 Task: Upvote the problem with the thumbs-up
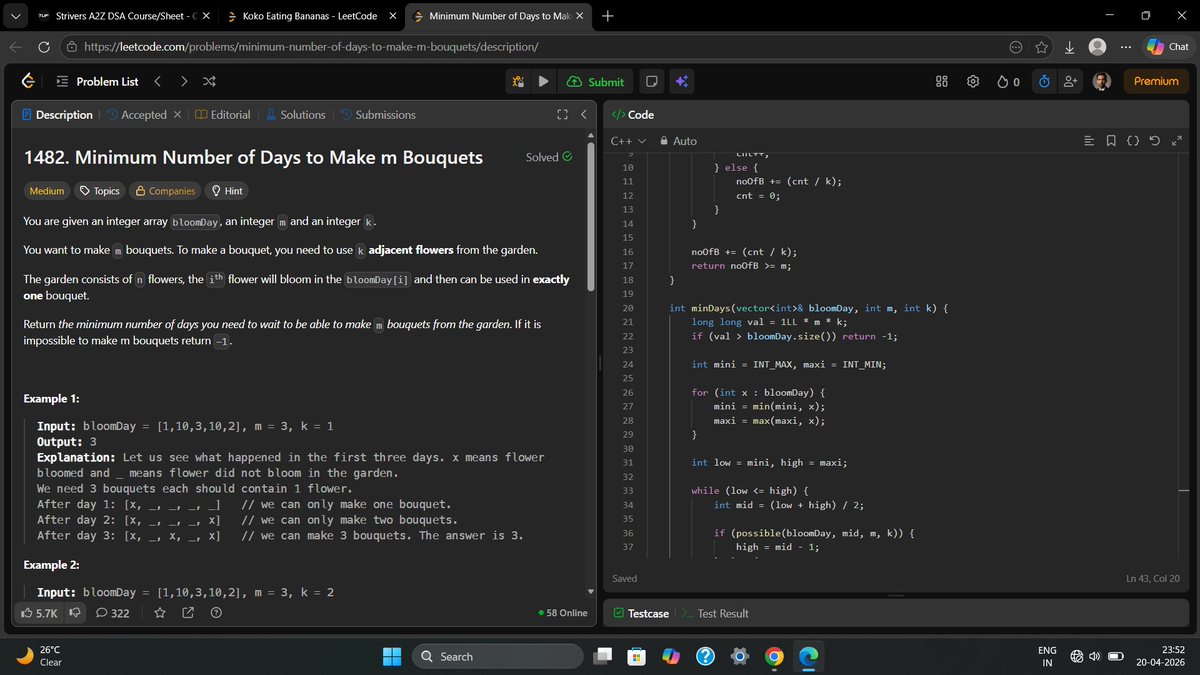point(32,612)
